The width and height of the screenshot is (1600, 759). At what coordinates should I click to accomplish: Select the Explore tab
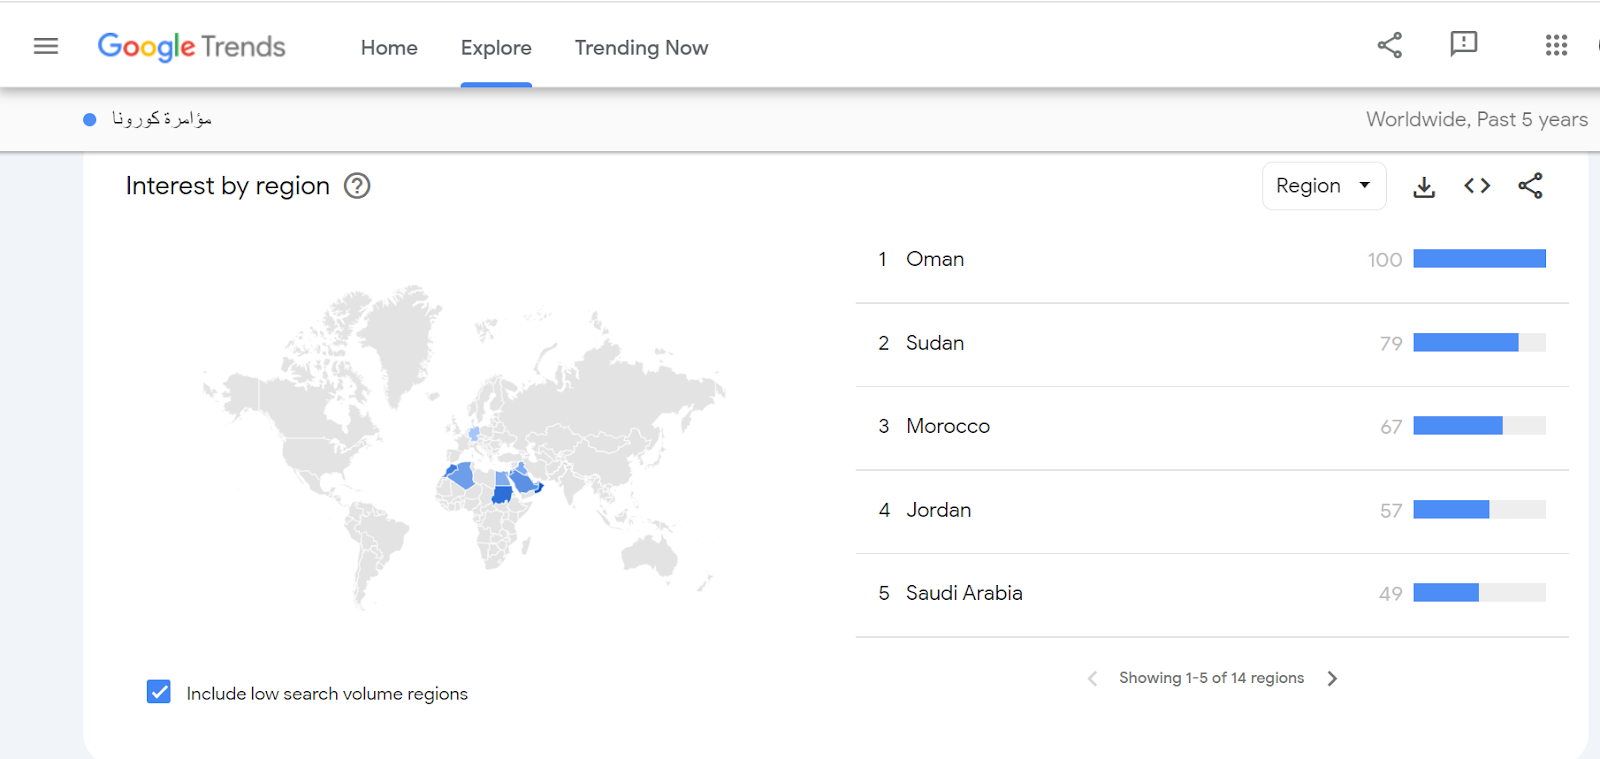pos(496,48)
